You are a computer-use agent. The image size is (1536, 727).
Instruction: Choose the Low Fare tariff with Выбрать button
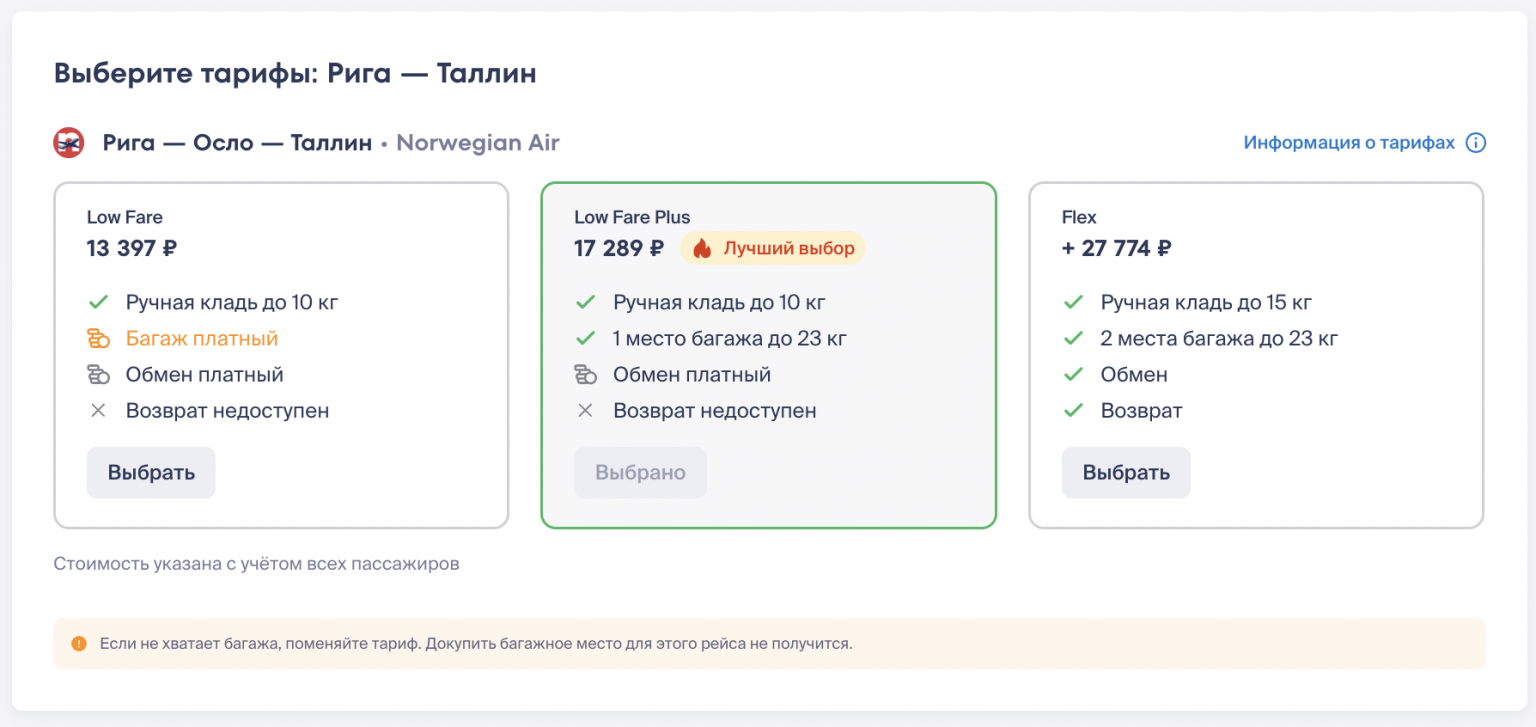coord(151,472)
